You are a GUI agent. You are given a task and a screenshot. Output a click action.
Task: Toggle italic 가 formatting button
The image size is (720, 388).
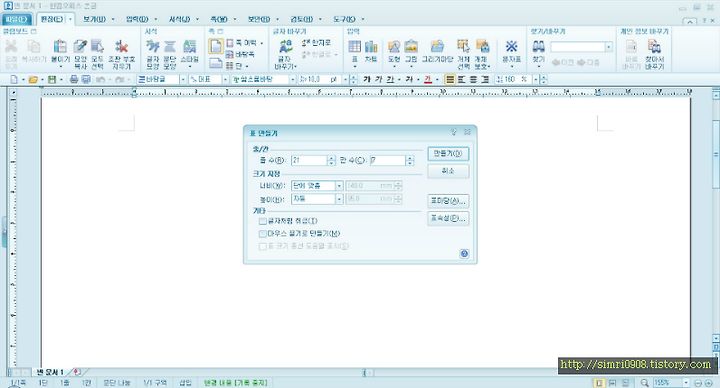[378, 79]
